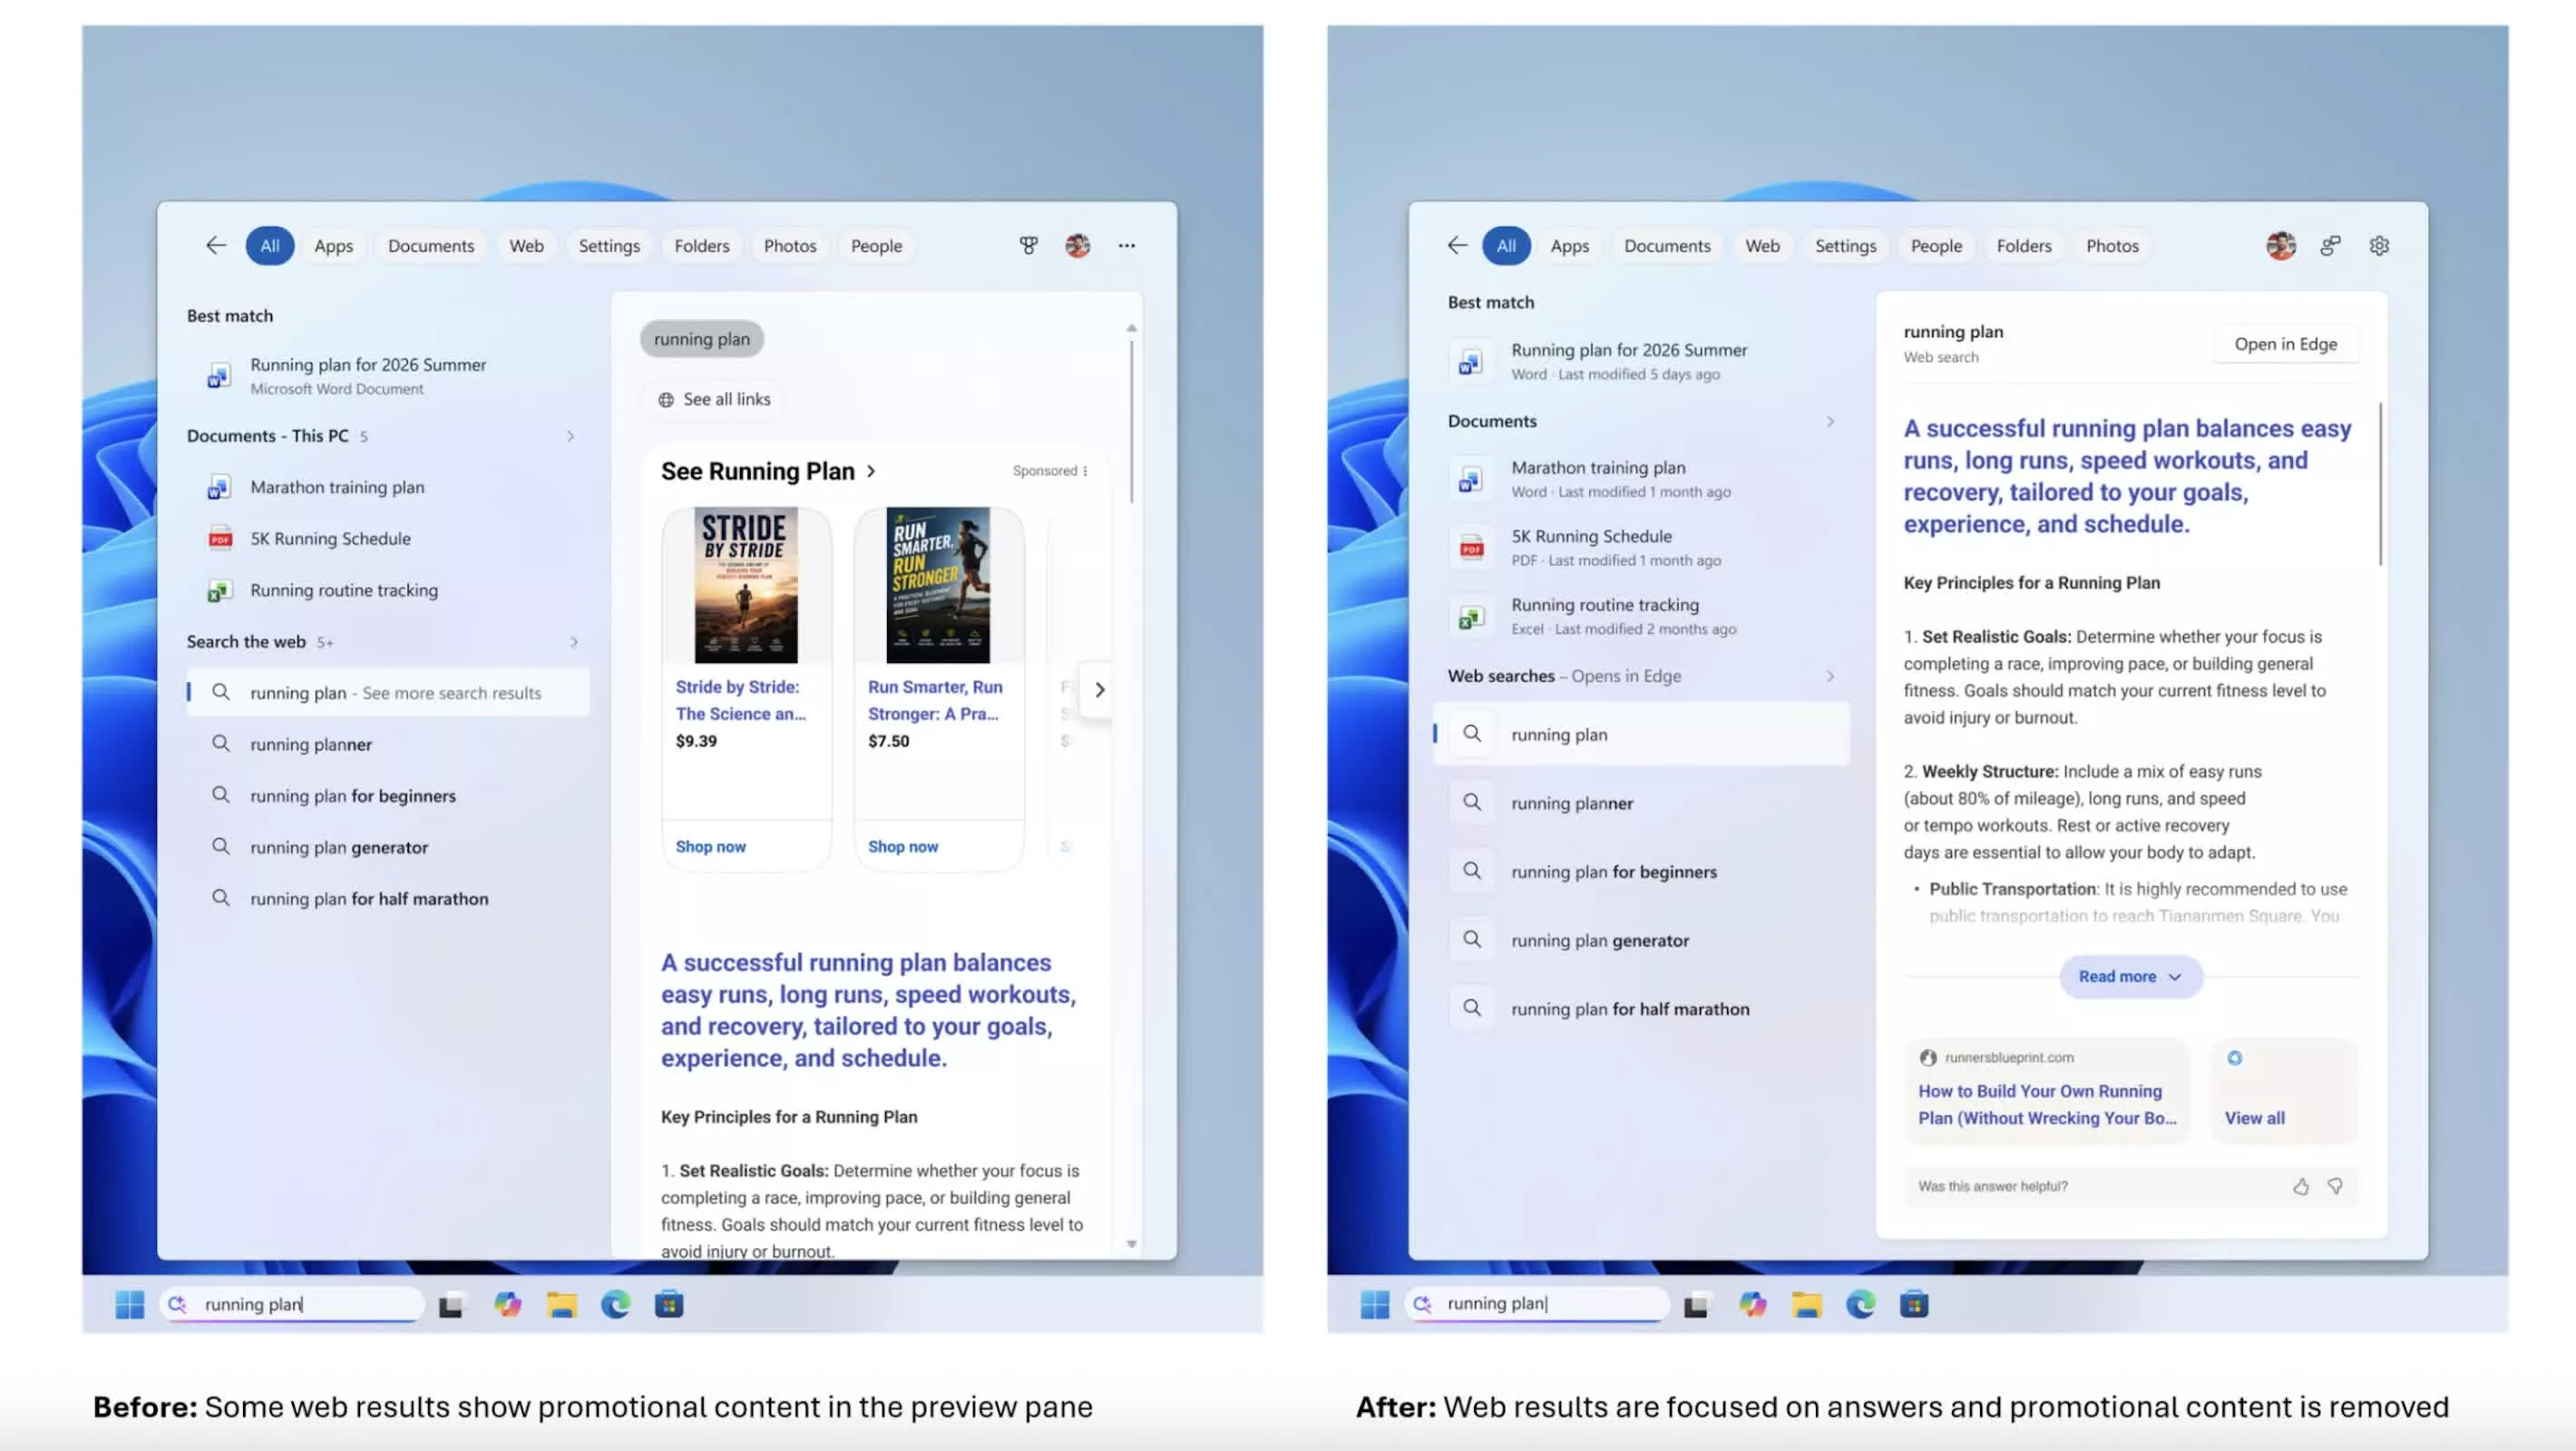
Task: Select running plan for half marathon in Before panel
Action: tap(388, 899)
